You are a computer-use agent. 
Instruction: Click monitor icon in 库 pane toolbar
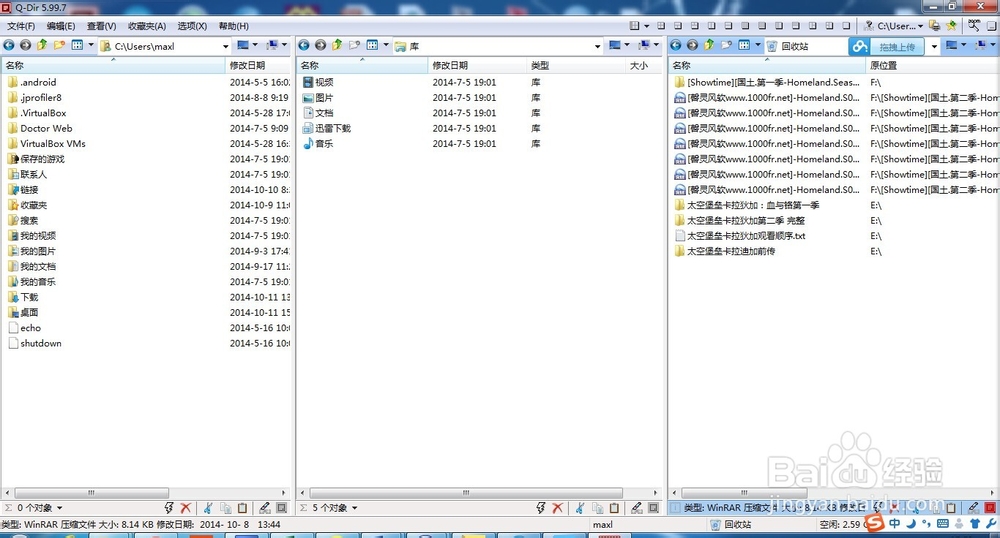[x=615, y=45]
